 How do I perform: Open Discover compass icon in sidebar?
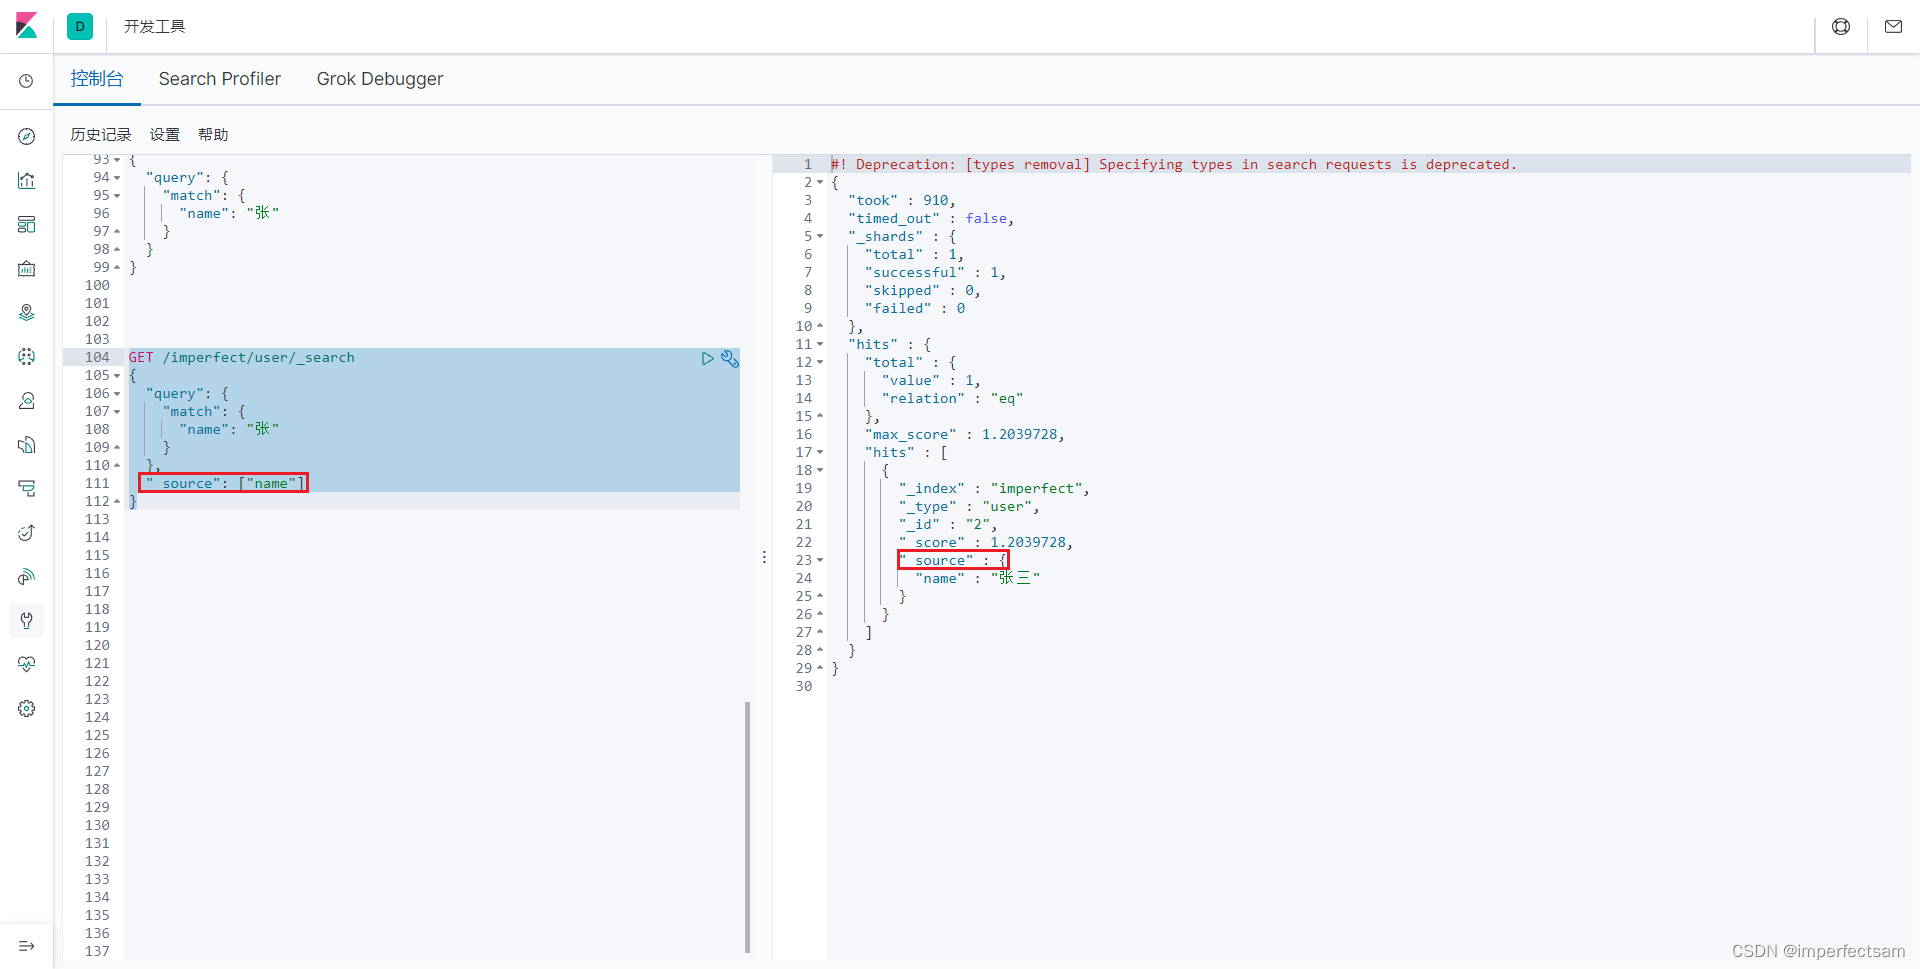(x=27, y=136)
